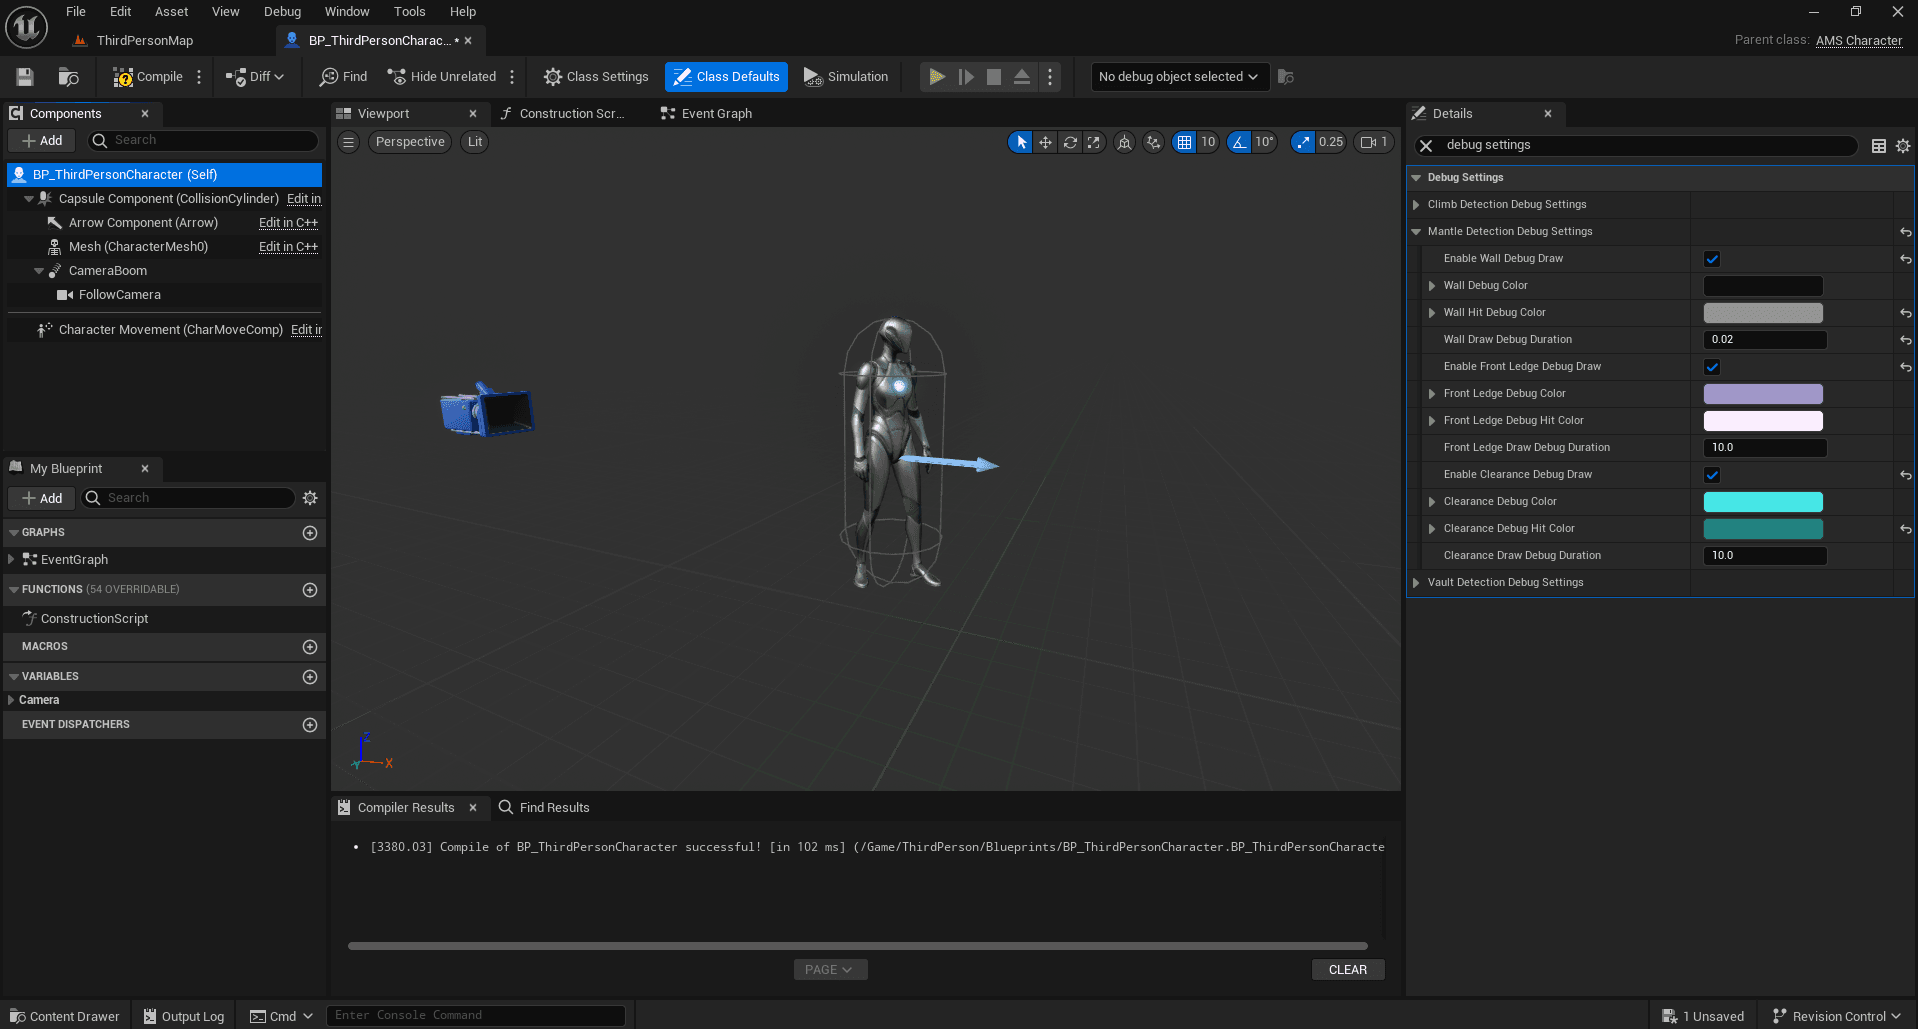This screenshot has height=1029, width=1918.
Task: Uncheck Enable Front Ledge Debug Draw
Action: 1712,367
